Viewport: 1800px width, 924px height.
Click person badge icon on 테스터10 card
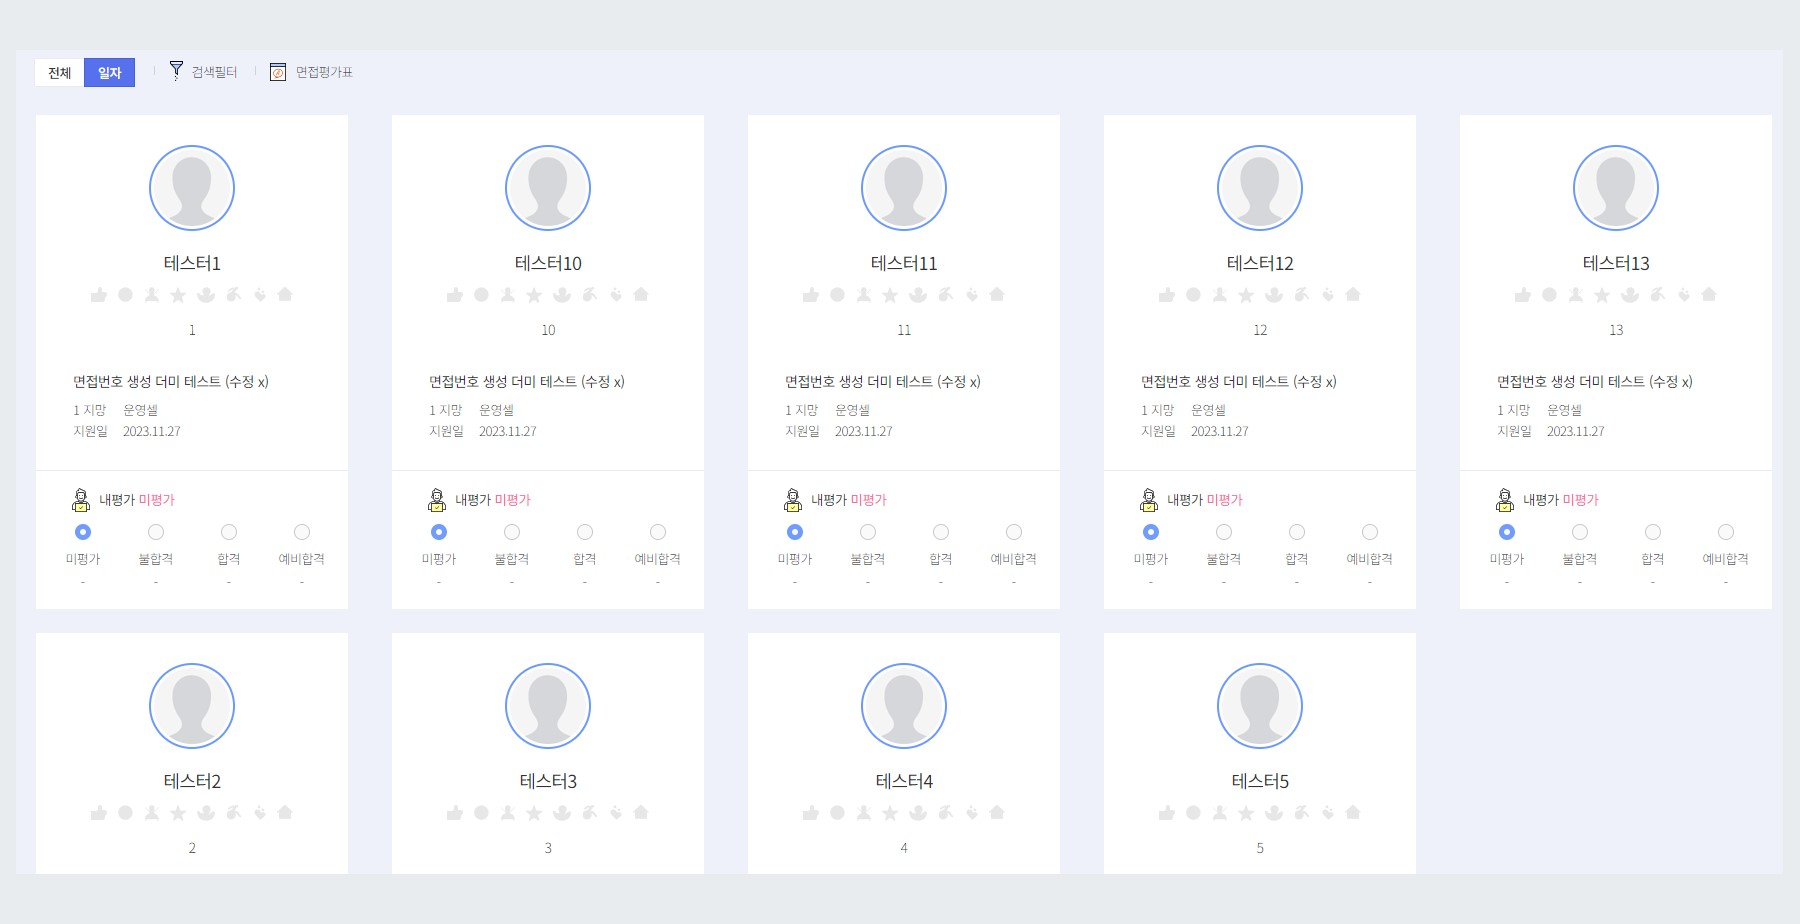click(508, 295)
